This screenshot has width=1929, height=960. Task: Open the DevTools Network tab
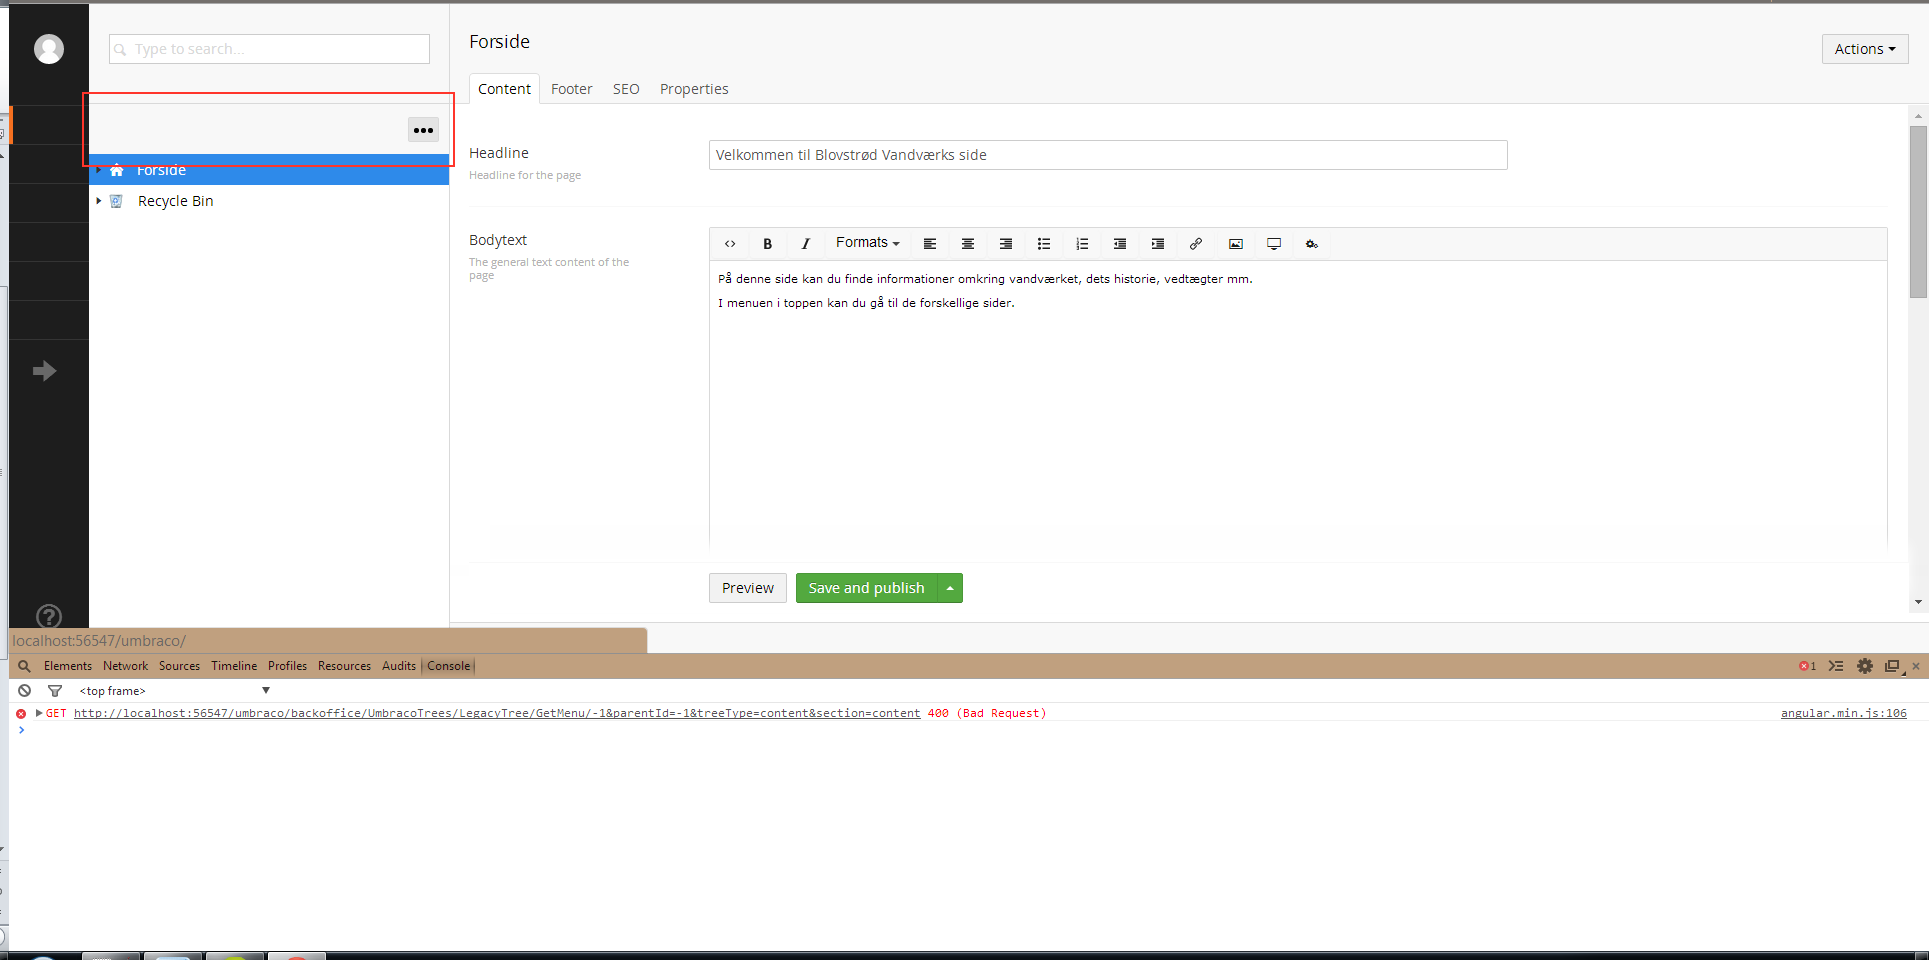125,666
